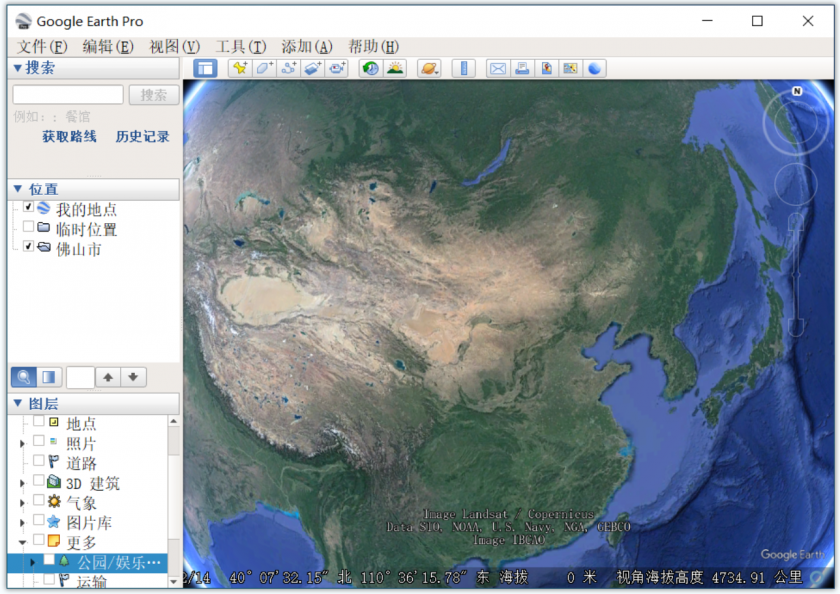
Task: Click into the search text field
Action: [x=68, y=95]
